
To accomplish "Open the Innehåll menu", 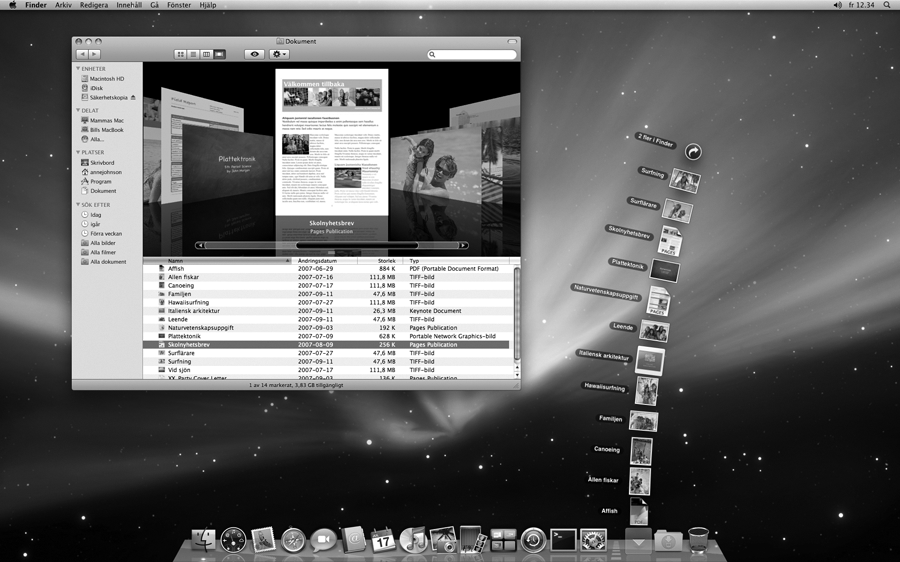I will click(129, 5).
